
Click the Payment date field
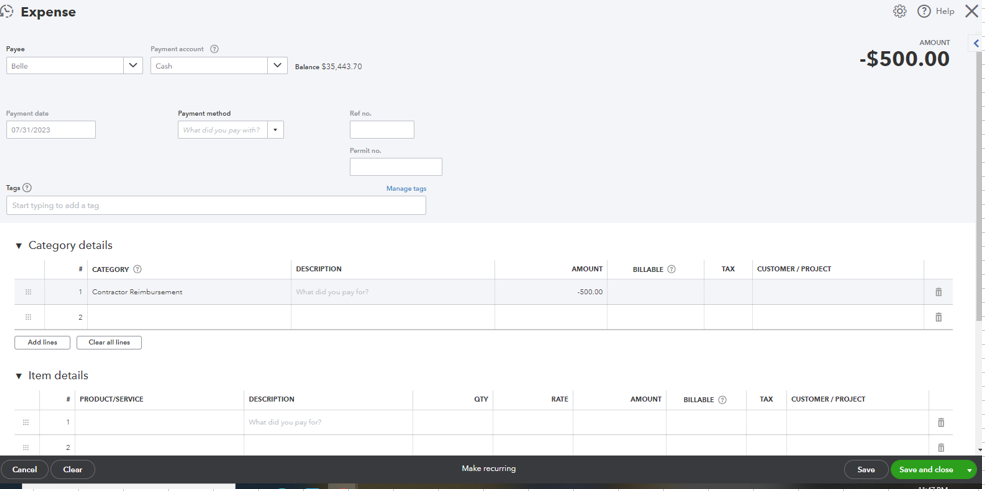click(51, 130)
